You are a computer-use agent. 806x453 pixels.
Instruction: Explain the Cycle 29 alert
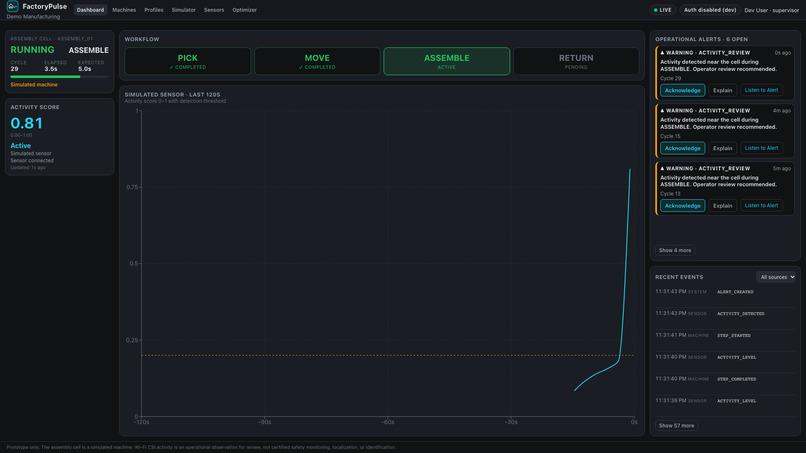(722, 90)
